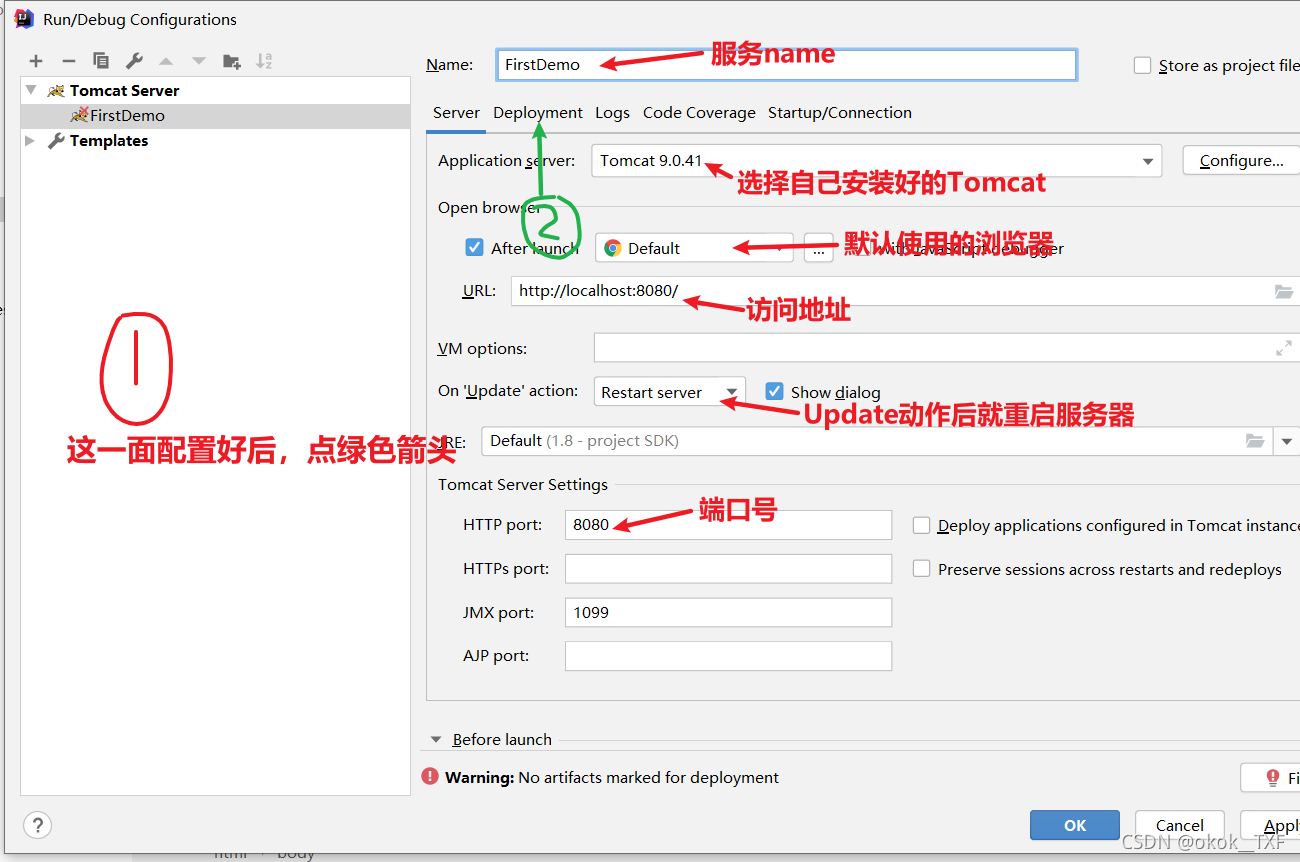The image size is (1300, 862).
Task: Open edit defaults wrench icon
Action: point(134,61)
